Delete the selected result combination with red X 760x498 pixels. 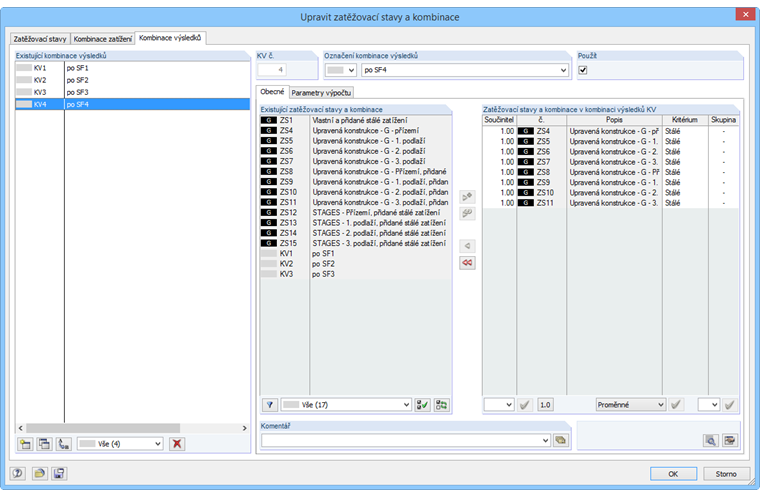click(177, 444)
